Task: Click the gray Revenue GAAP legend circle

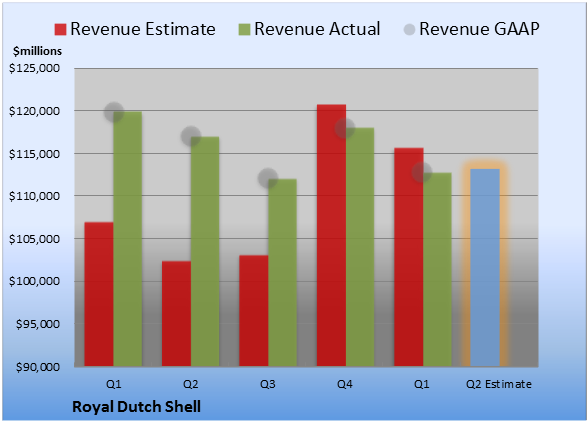Action: pos(410,30)
